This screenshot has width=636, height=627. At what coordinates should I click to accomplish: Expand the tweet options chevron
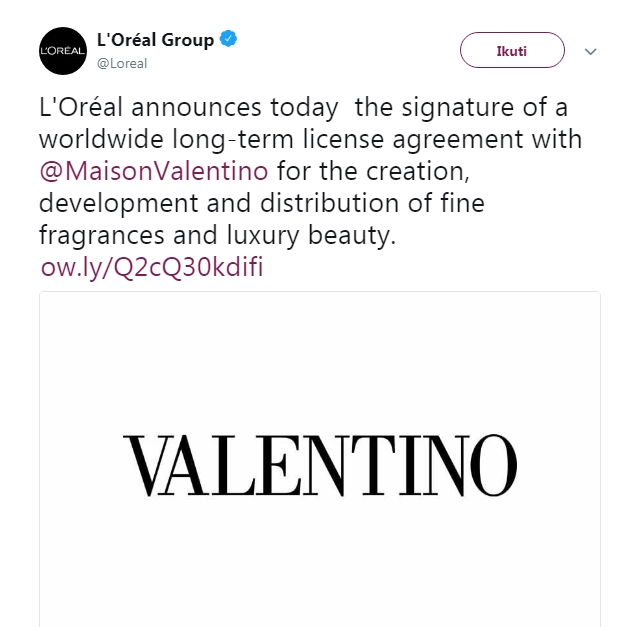click(x=590, y=50)
